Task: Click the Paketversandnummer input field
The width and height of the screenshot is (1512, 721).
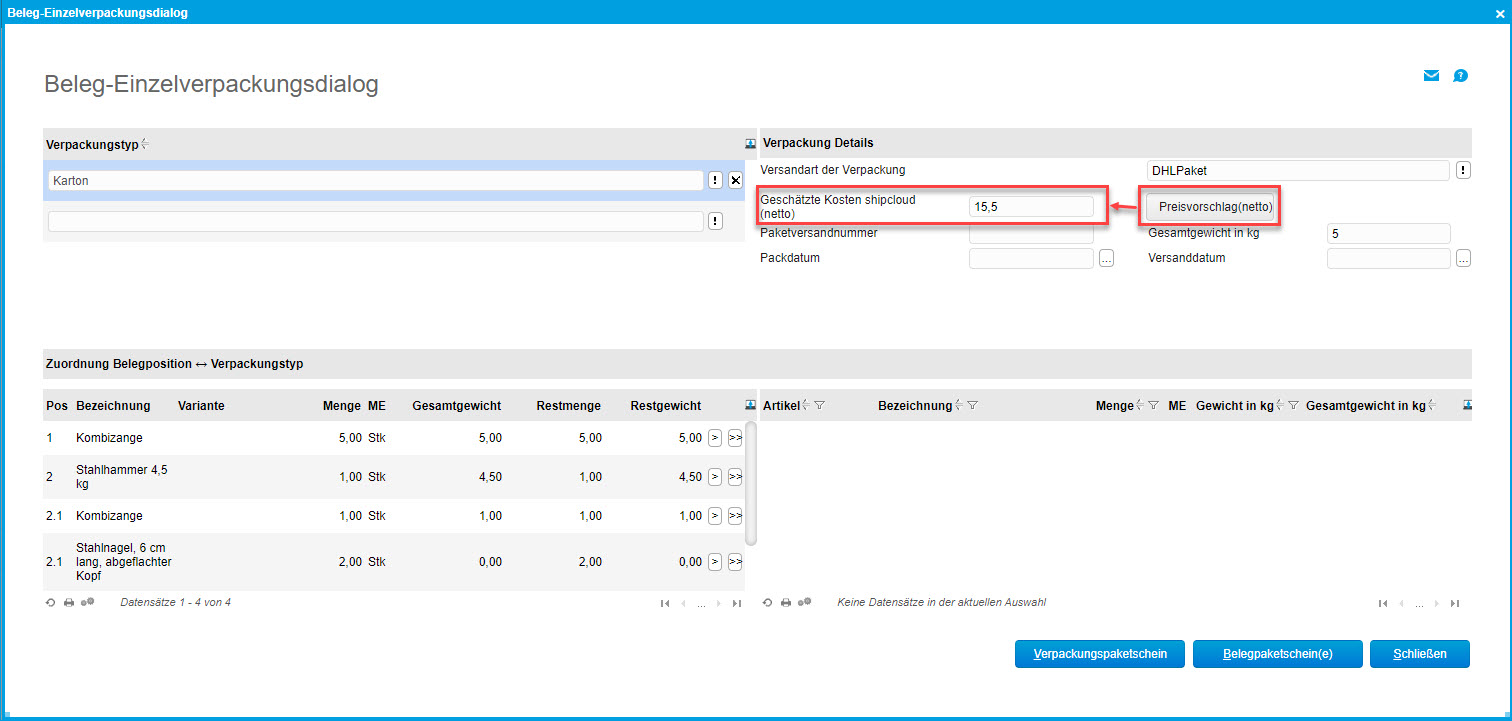Action: 1031,233
